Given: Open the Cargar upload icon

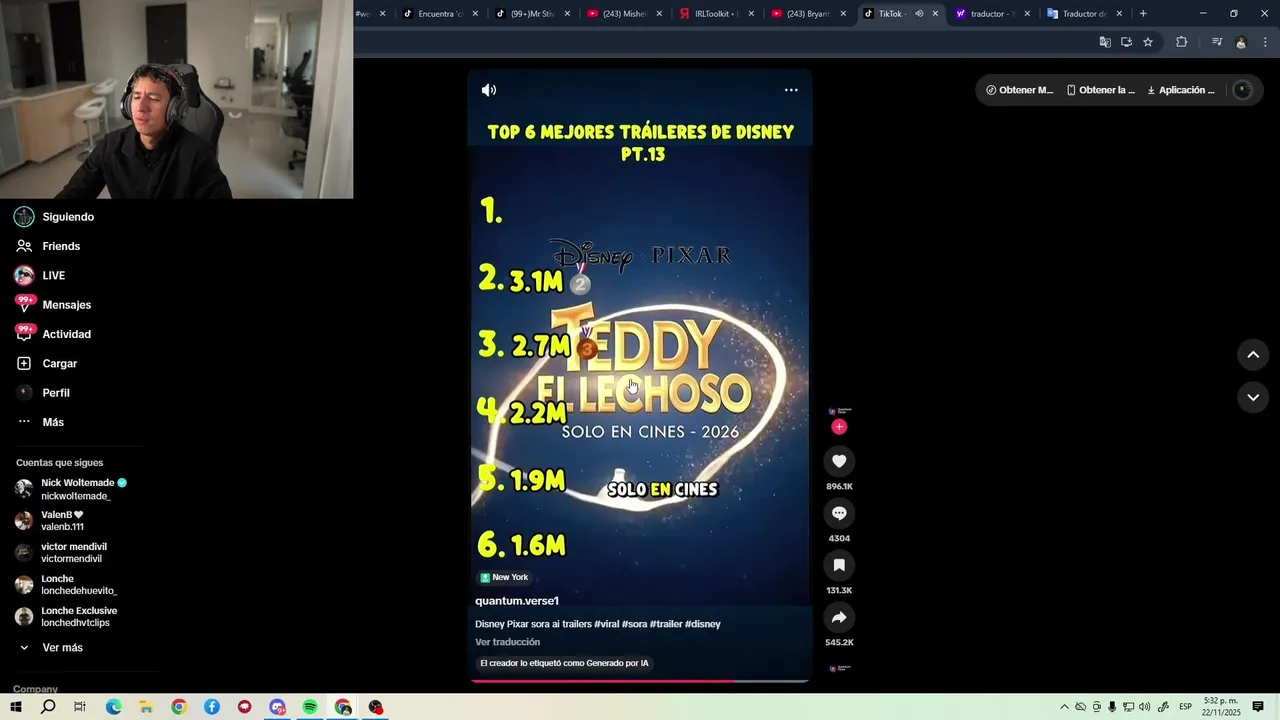Looking at the screenshot, I should (x=24, y=363).
